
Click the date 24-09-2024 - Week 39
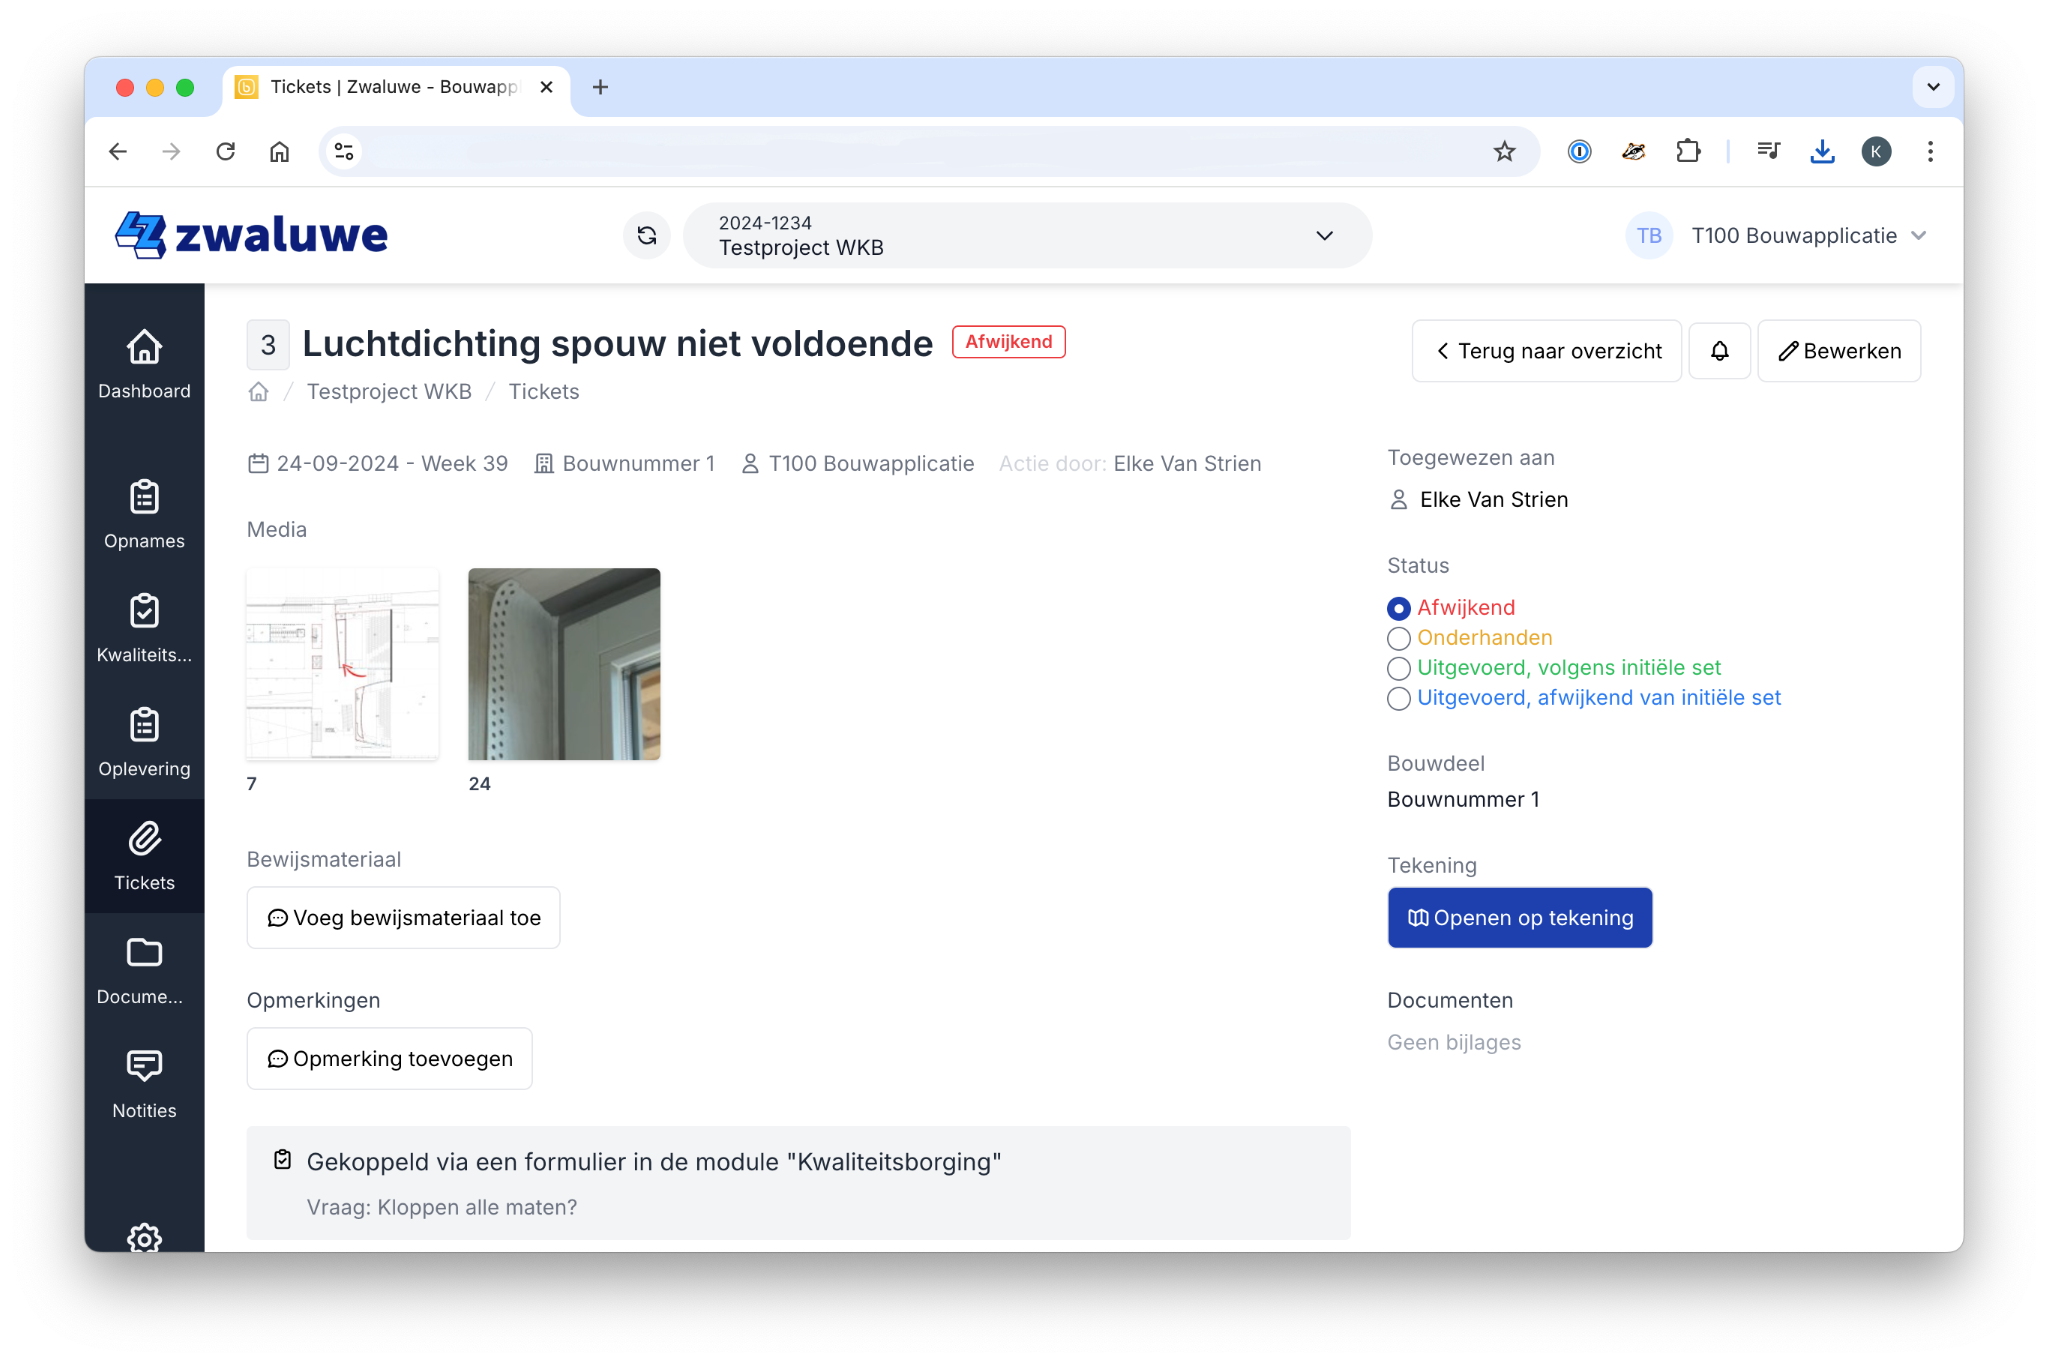(x=378, y=464)
